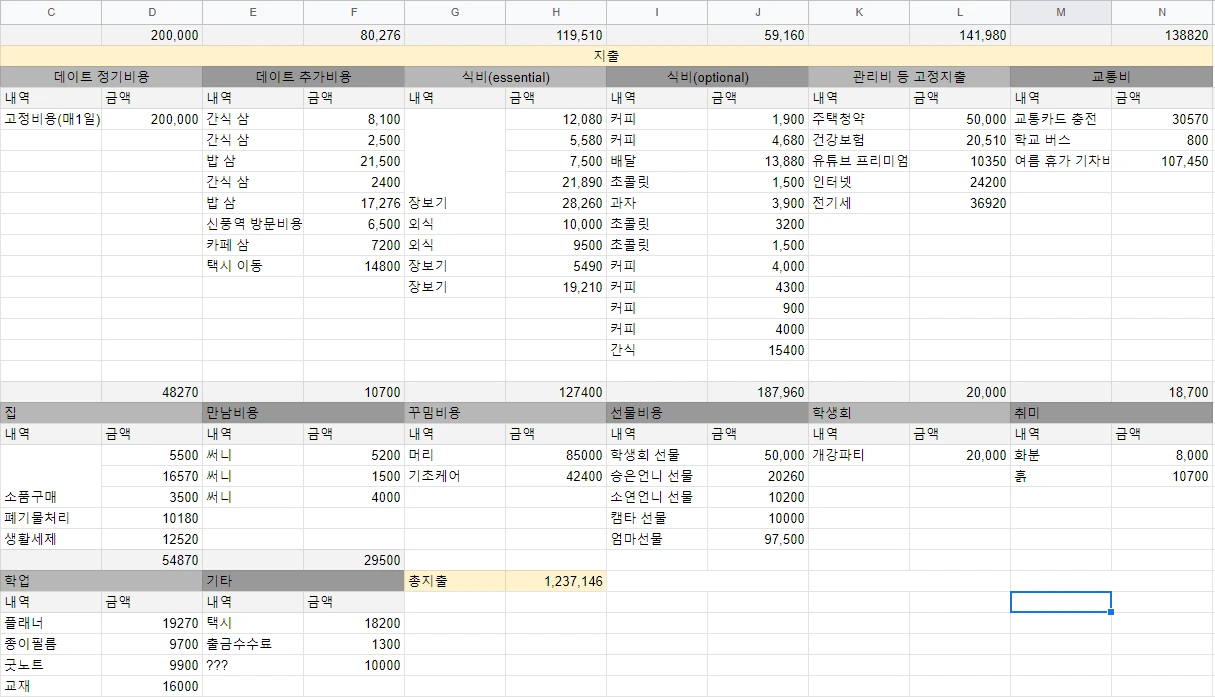Click the merged 지출 title cell
1215x697 pixels.
607,56
